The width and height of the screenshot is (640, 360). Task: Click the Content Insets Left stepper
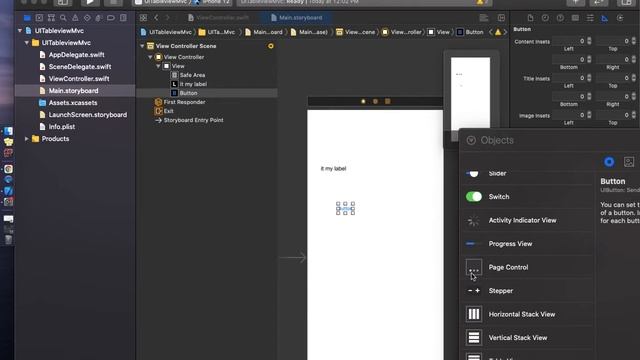(x=589, y=41)
